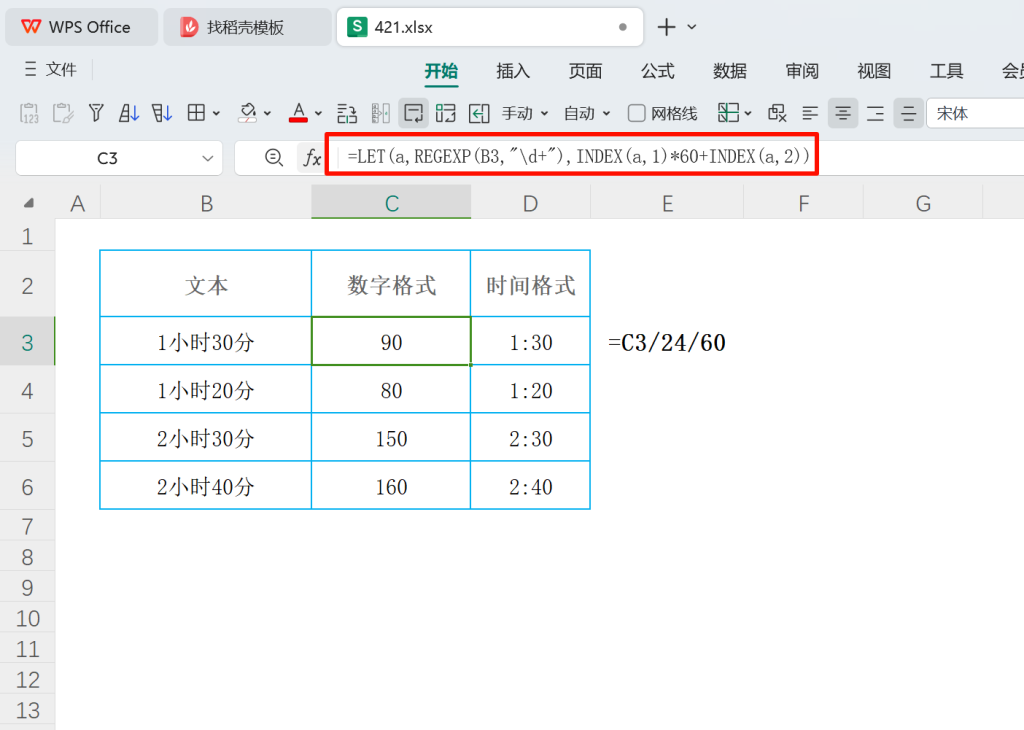Align text right
Image resolution: width=1024 pixels, height=730 pixels.
coord(875,114)
